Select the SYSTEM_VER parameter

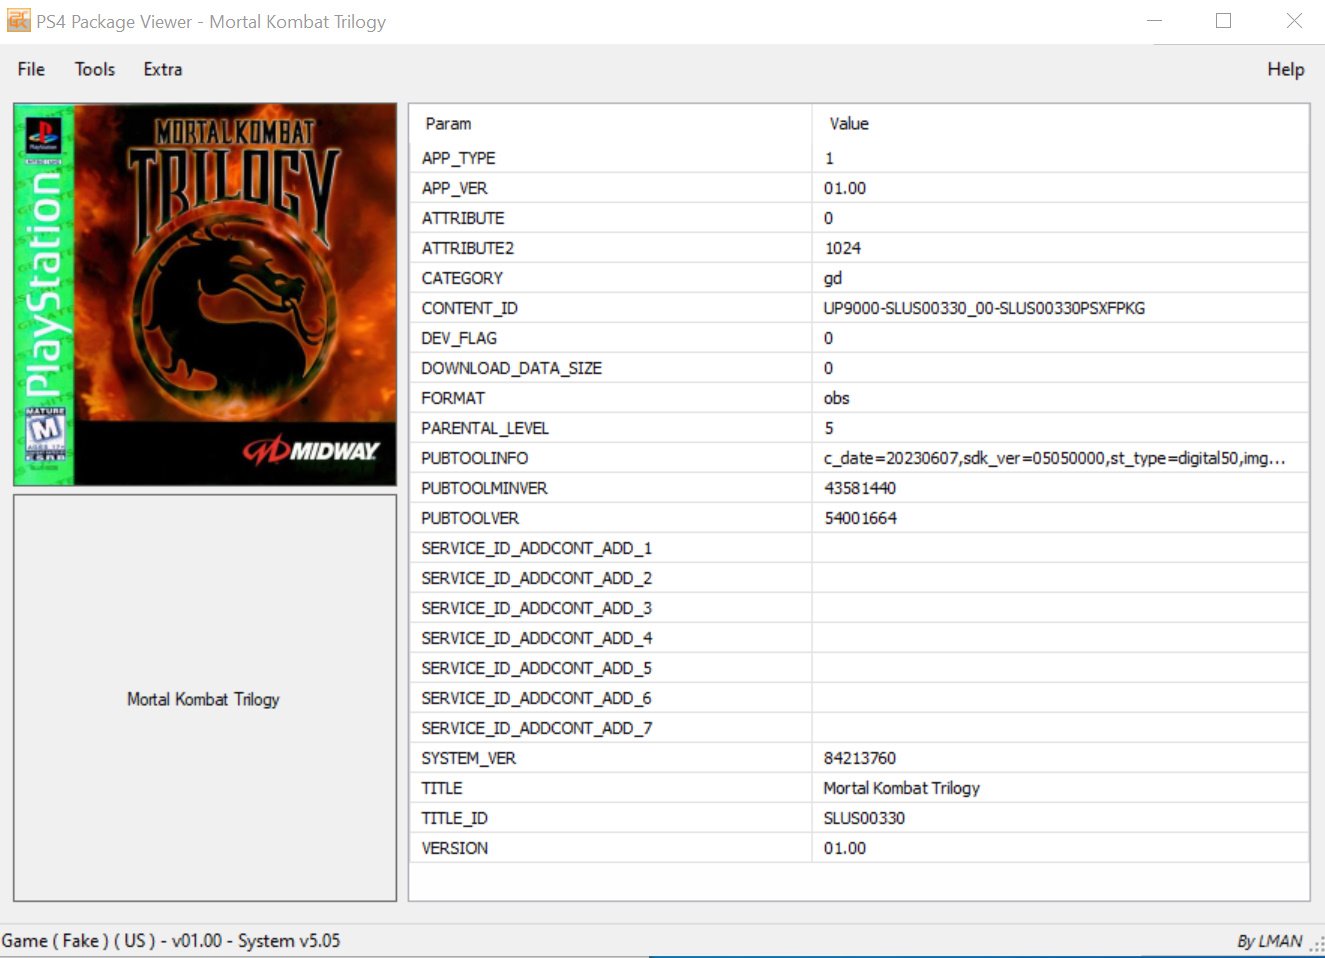[x=468, y=758]
